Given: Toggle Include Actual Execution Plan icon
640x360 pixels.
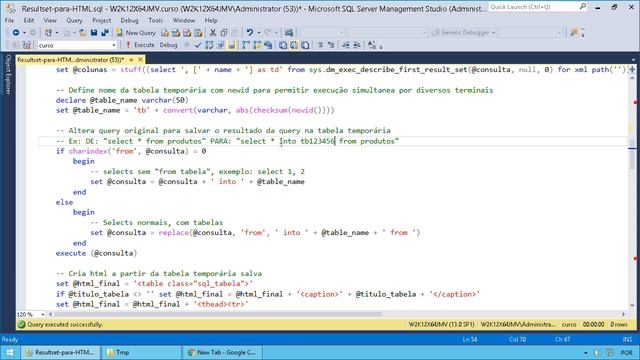Looking at the screenshot, I should 246,45.
